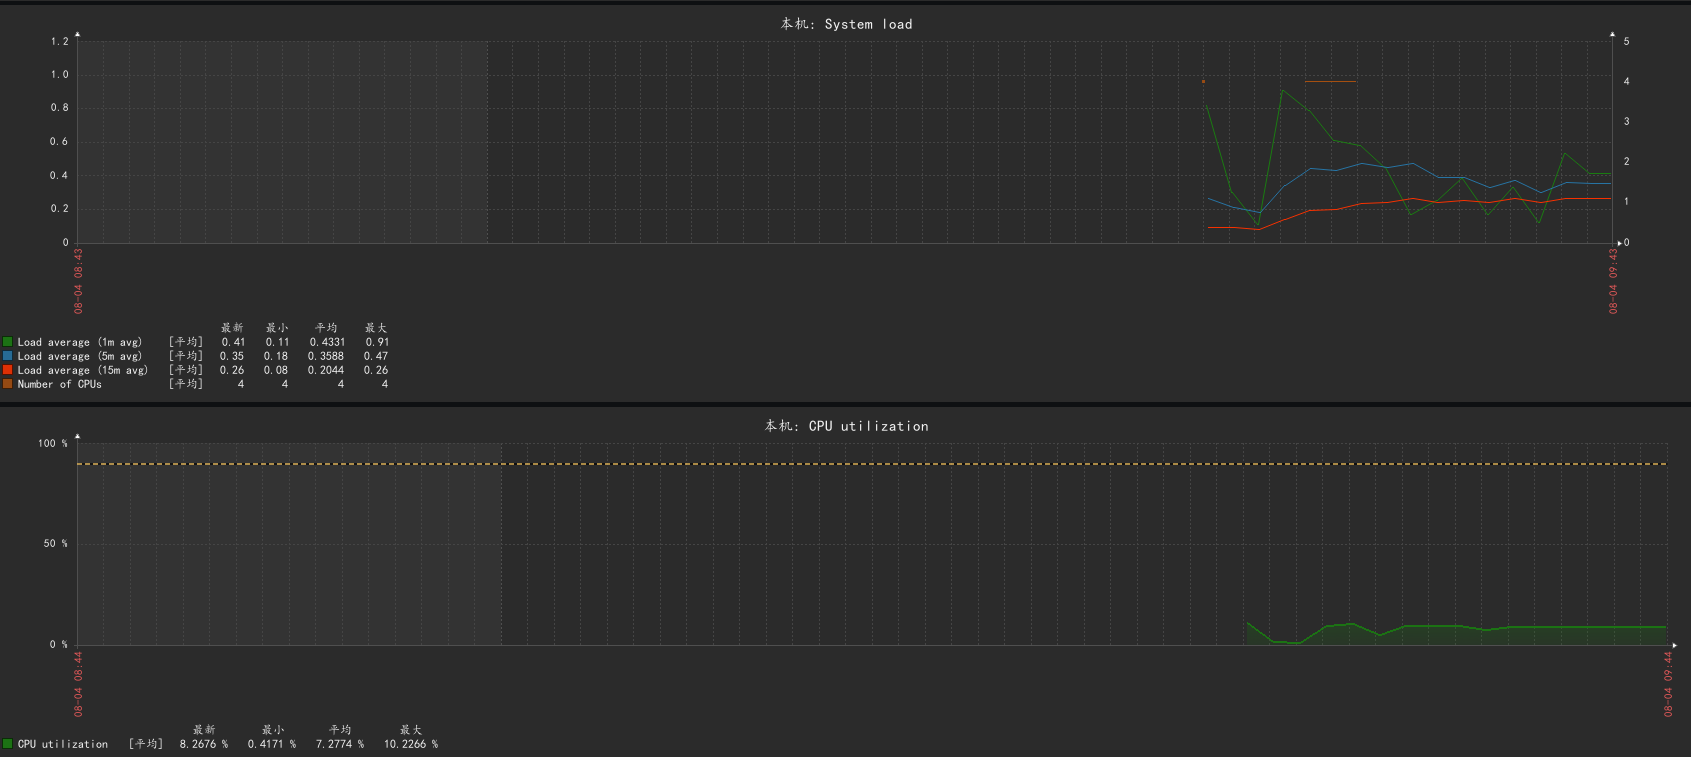
Task: Click the CPU utilization legend label at bottom
Action: click(x=63, y=744)
